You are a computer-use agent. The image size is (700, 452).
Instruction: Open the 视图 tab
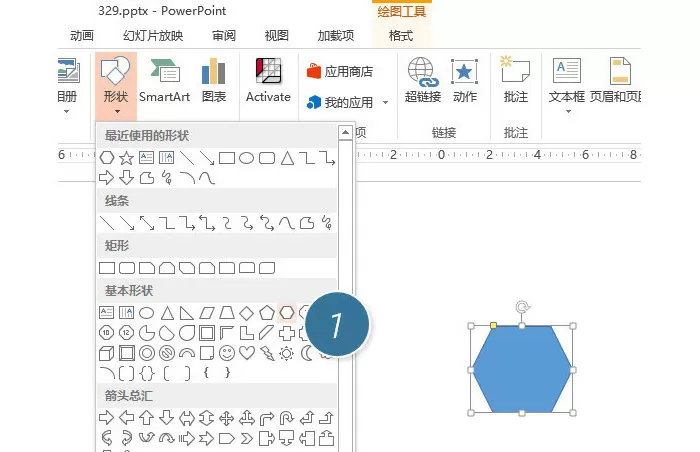[x=276, y=35]
